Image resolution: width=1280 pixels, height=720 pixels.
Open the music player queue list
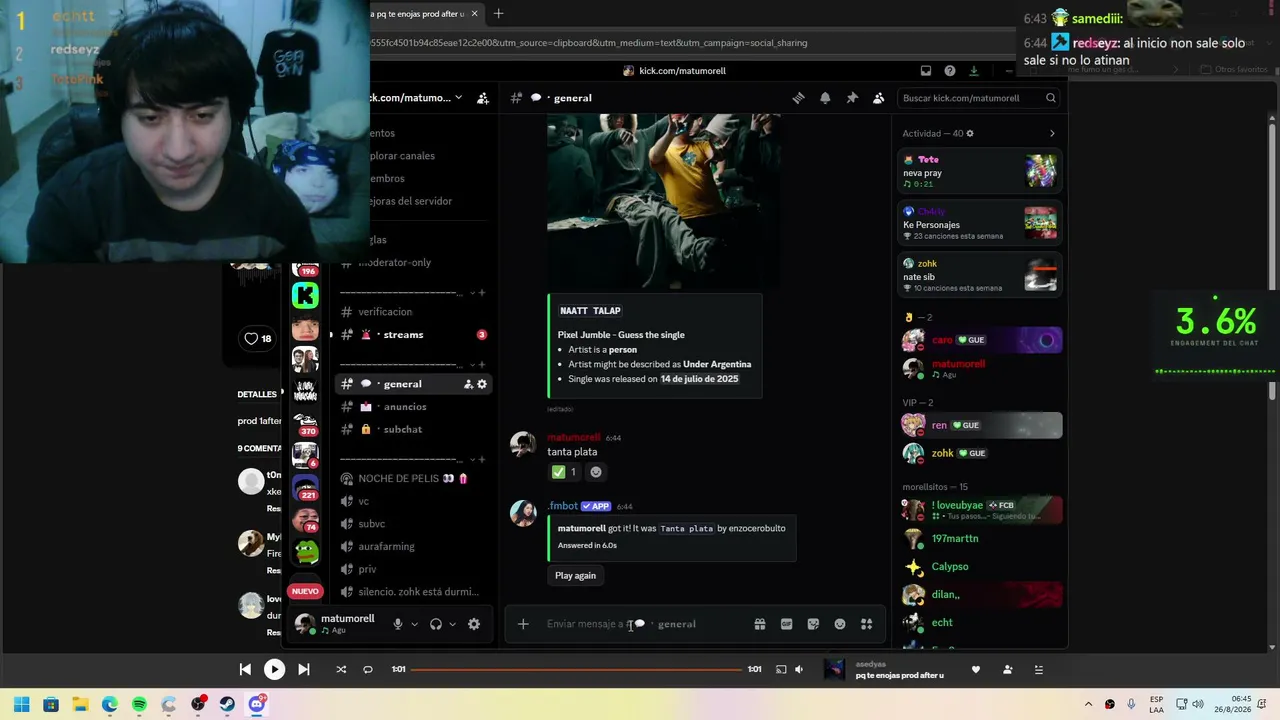1038,669
